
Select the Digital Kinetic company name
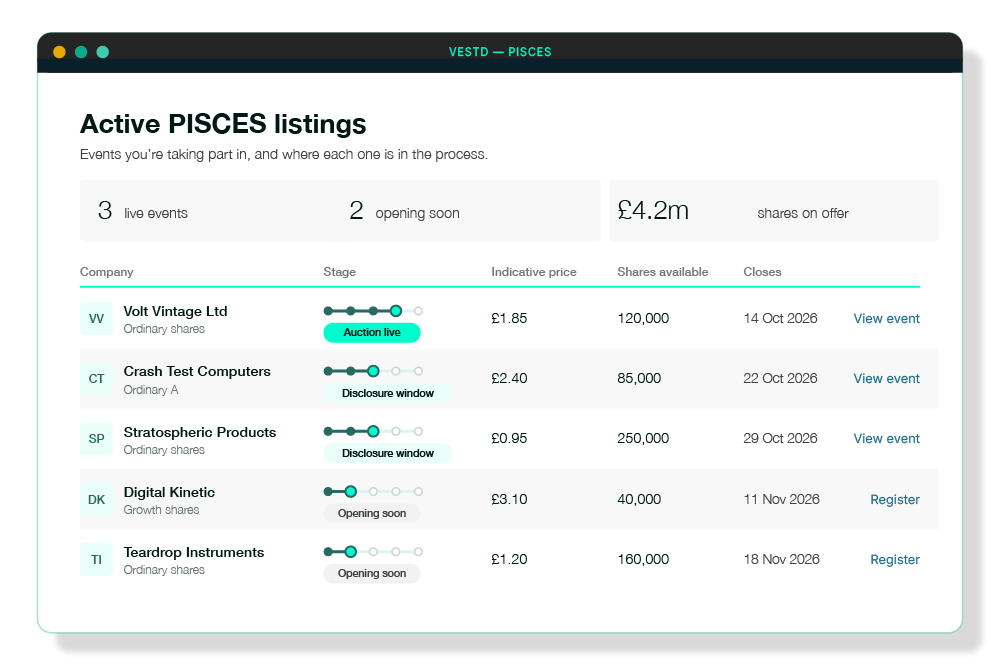coord(169,492)
